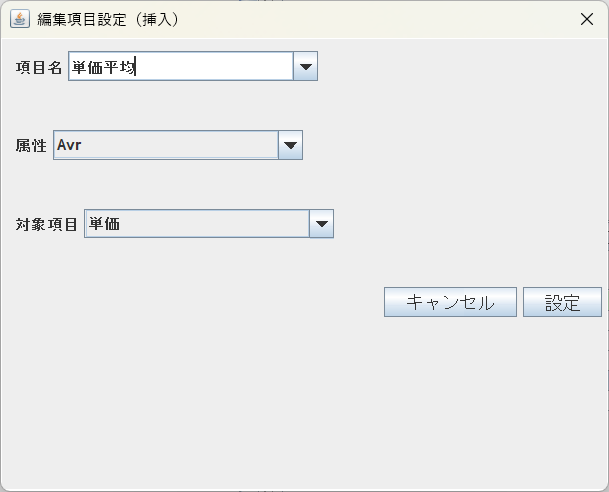Click the 対象項目 label
609x492 pixels.
47,224
